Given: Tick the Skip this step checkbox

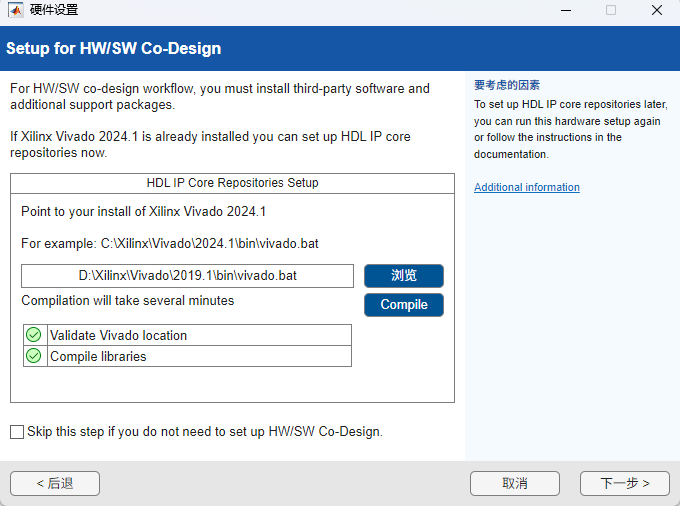Looking at the screenshot, I should coord(17,432).
